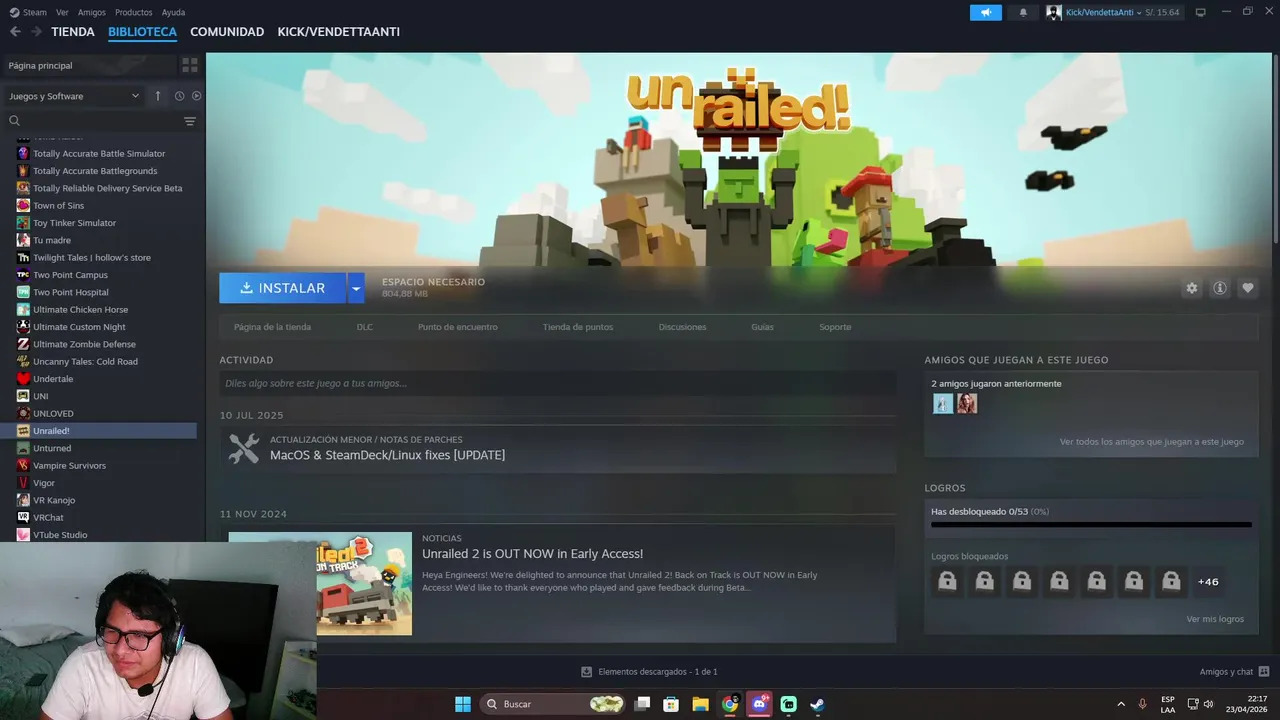Click the achievements progress bar

tap(1091, 524)
